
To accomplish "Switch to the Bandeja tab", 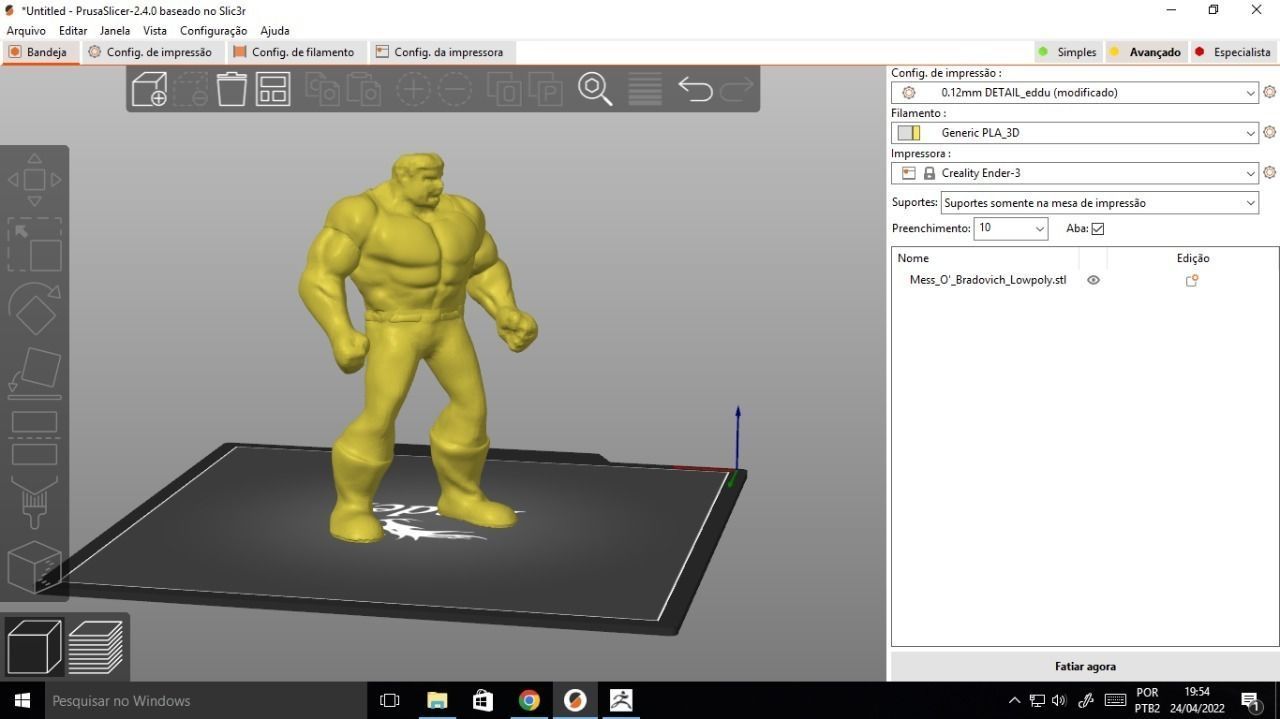I will point(39,52).
